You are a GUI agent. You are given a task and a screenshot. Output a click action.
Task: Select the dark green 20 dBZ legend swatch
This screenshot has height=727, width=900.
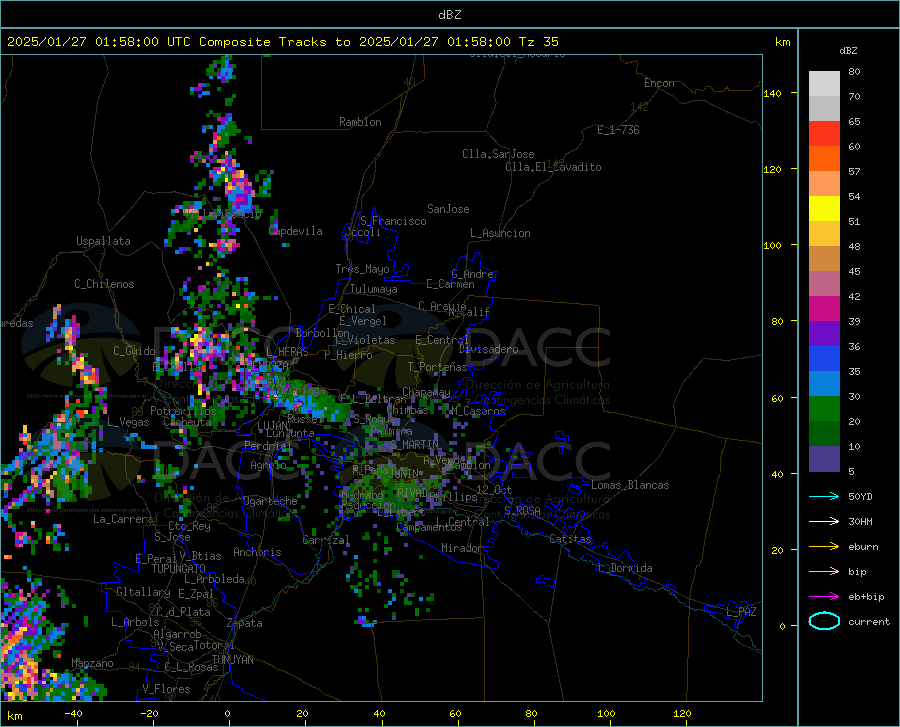[824, 434]
